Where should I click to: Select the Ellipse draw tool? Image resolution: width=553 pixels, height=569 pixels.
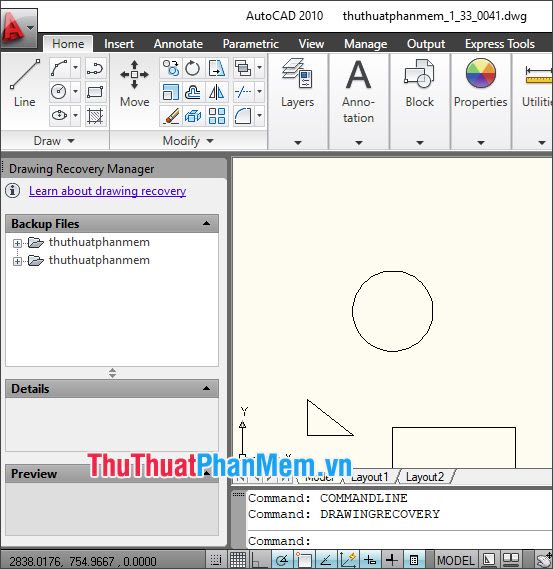59,116
